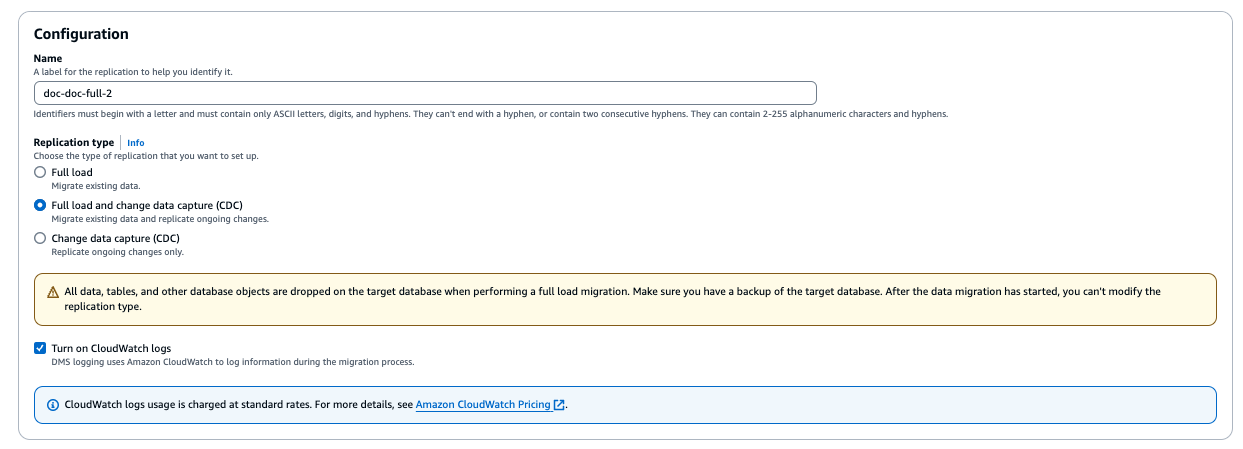Click into the Name field containing doc-doc-full-2
The width and height of the screenshot is (1243, 449).
425,93
